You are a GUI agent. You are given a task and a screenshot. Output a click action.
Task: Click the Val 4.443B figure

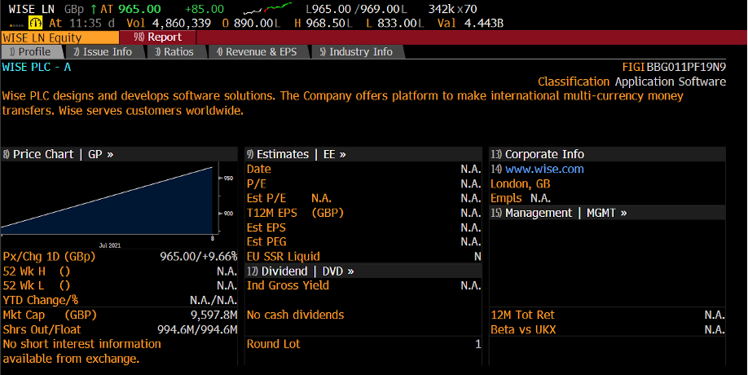click(x=470, y=23)
